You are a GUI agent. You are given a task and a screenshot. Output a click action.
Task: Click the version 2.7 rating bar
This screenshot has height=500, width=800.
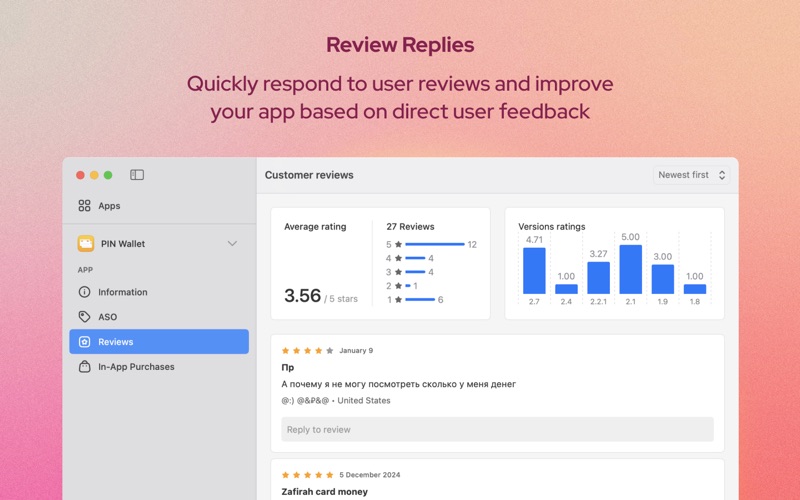pos(534,270)
